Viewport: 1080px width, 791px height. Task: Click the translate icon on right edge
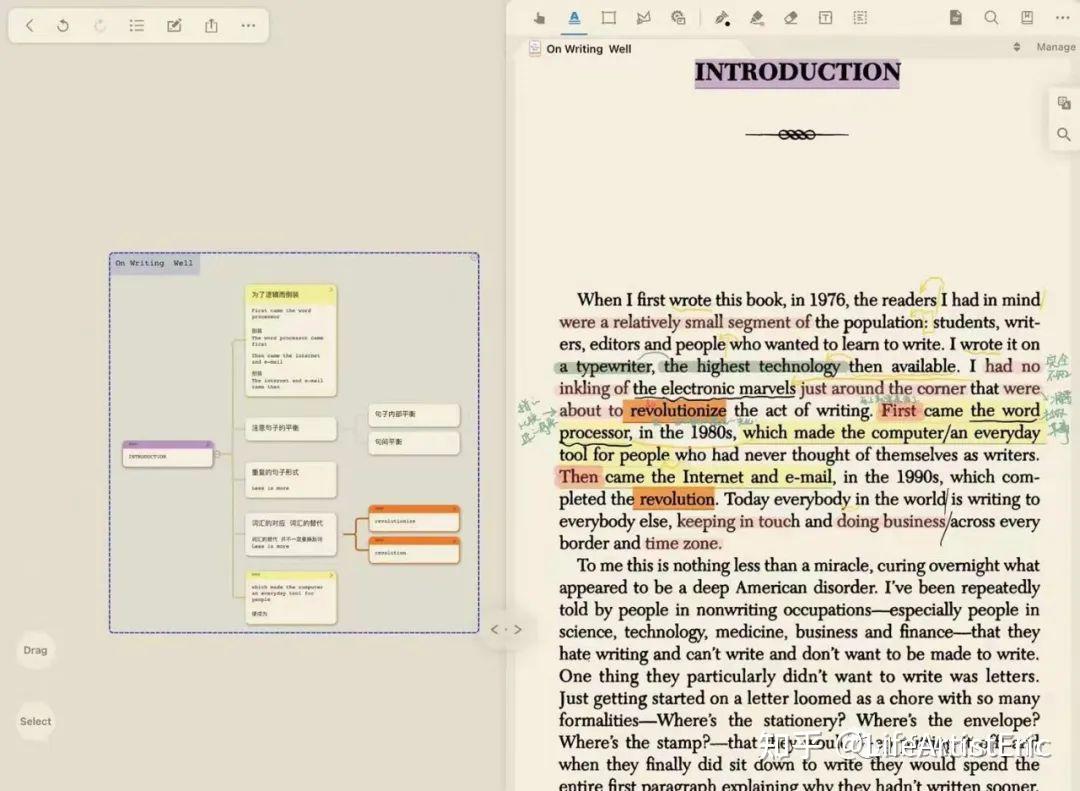(x=1064, y=103)
